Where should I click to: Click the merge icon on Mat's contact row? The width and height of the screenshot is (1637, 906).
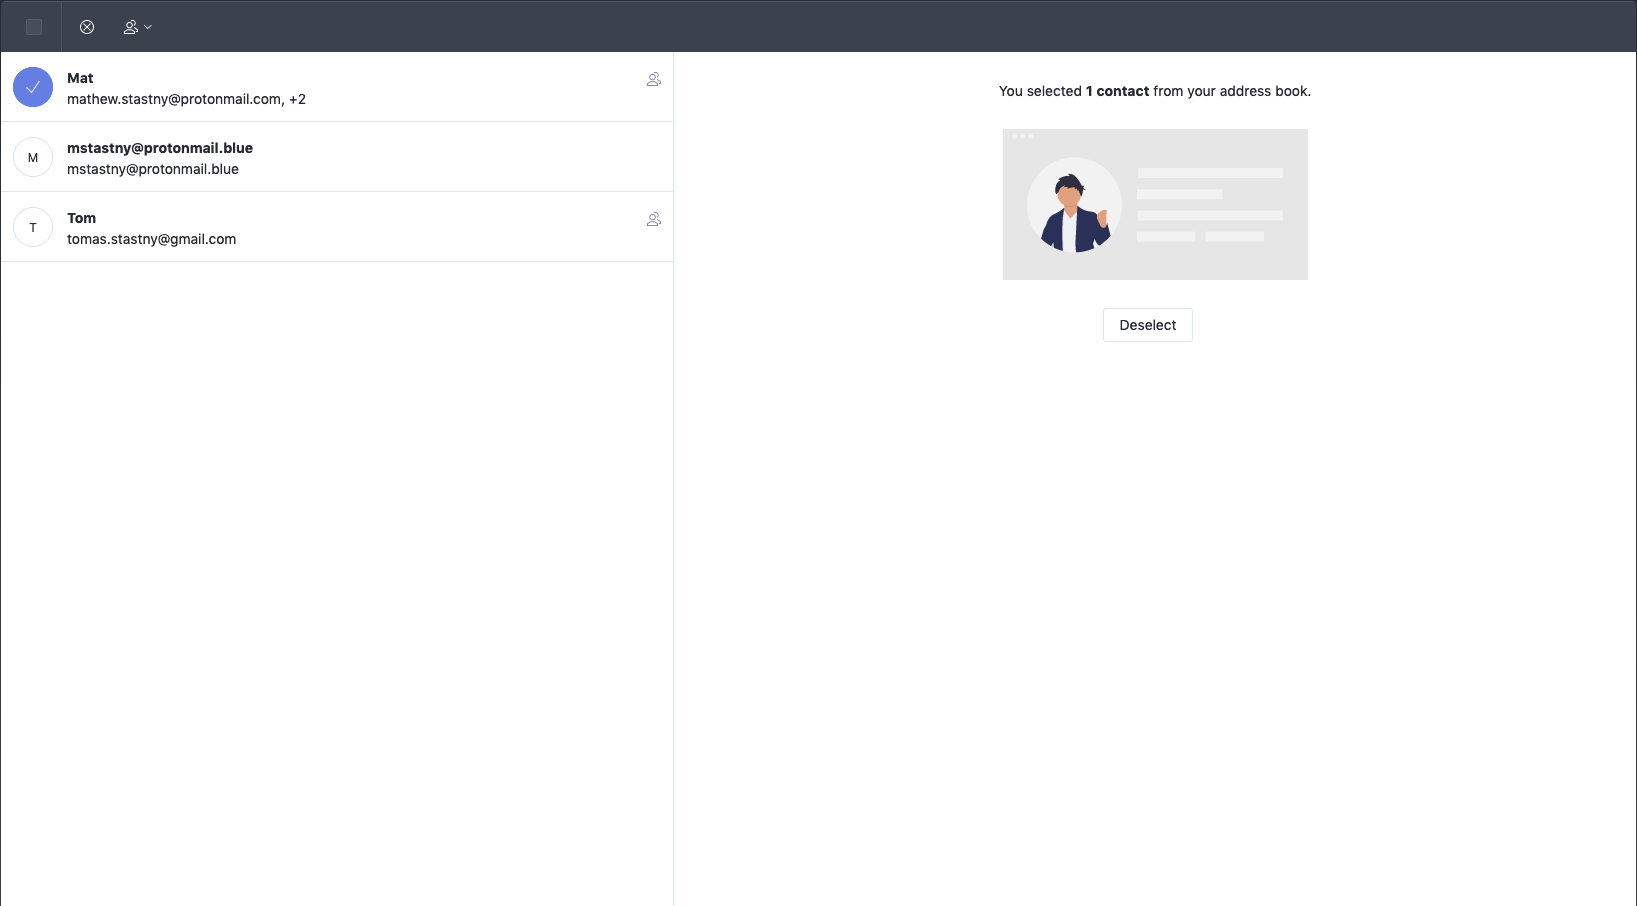653,79
